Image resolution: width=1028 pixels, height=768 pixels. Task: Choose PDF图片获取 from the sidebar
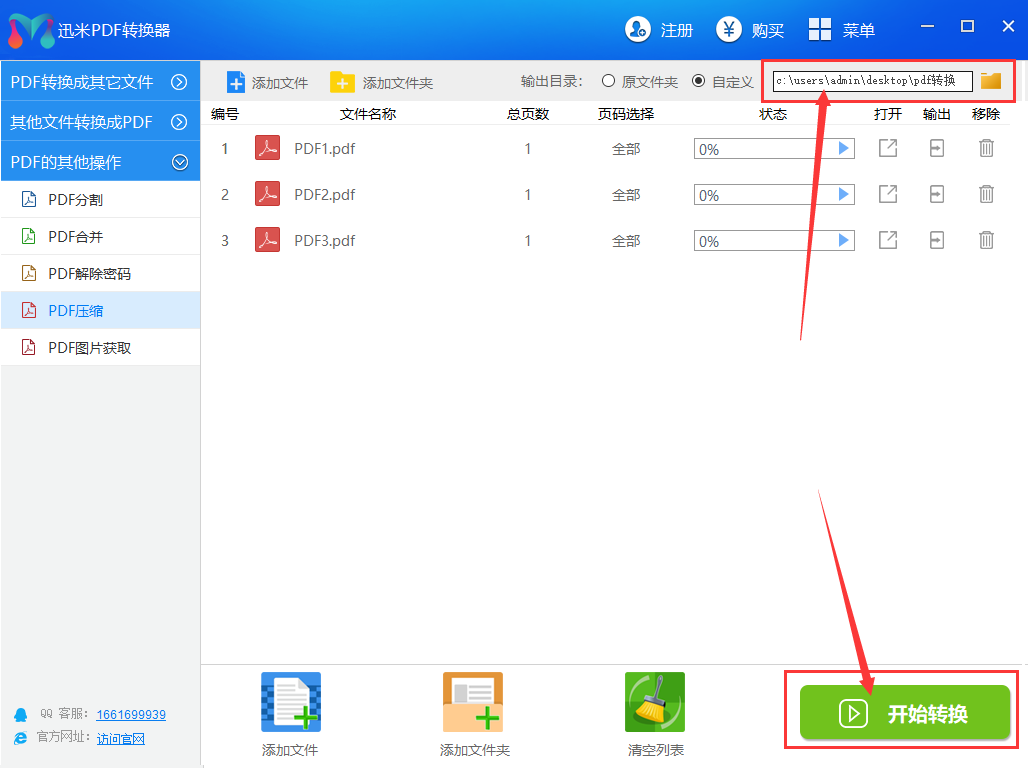point(90,348)
